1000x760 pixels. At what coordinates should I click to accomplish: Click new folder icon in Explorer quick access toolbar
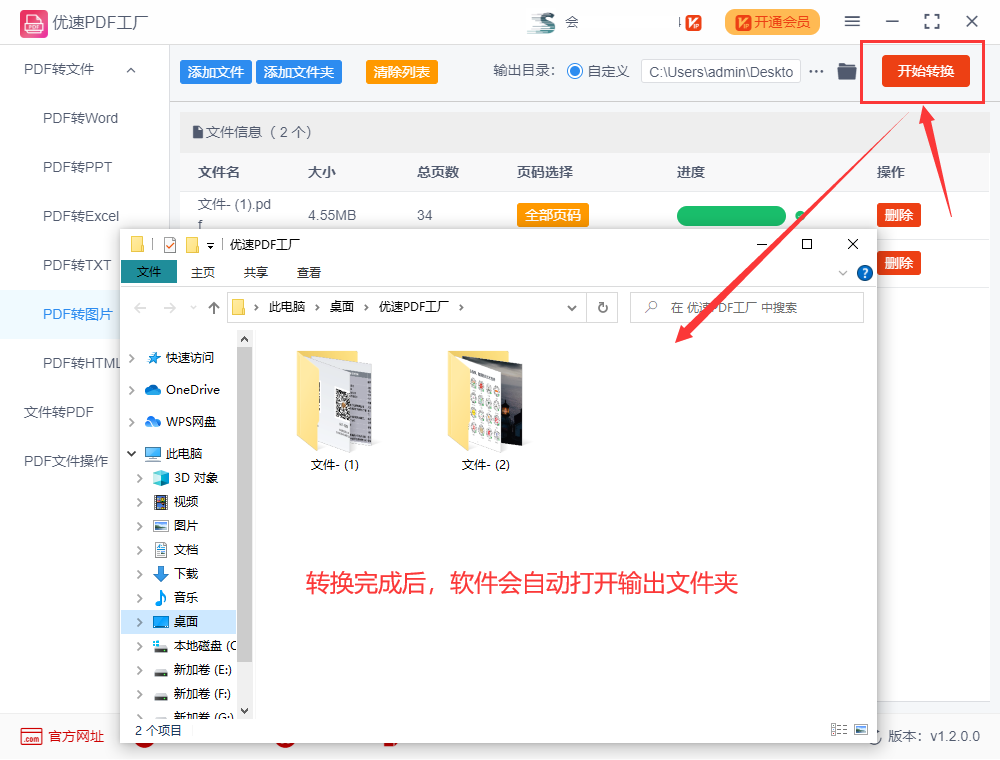(192, 245)
